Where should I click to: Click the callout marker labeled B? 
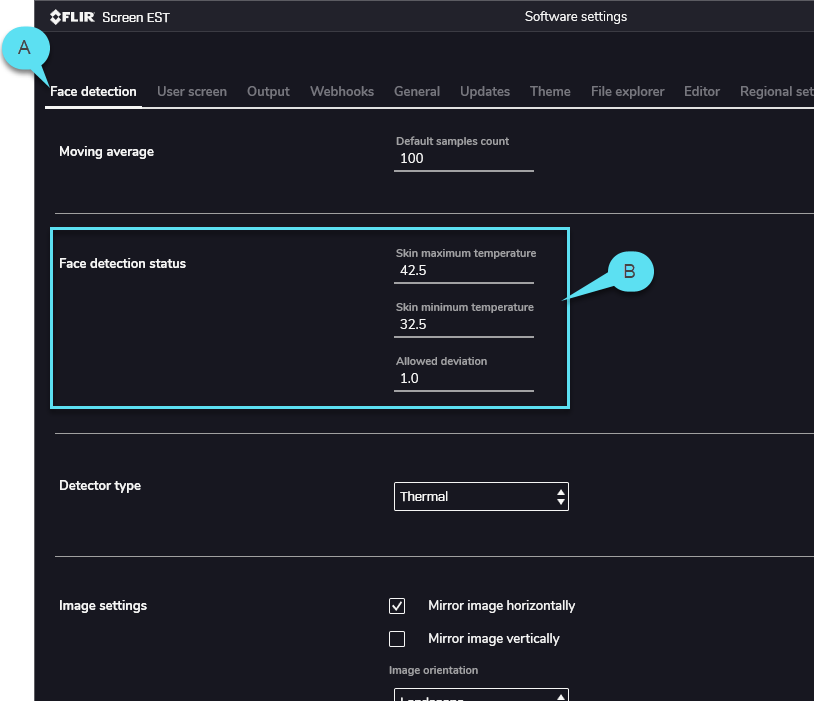point(629,271)
